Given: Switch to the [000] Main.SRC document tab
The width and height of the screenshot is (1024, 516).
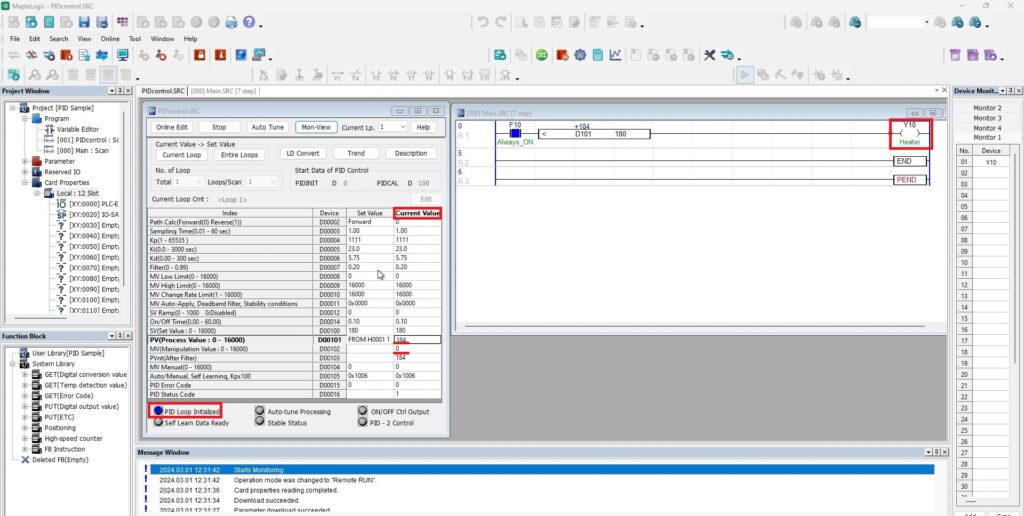Looking at the screenshot, I should coord(223,91).
